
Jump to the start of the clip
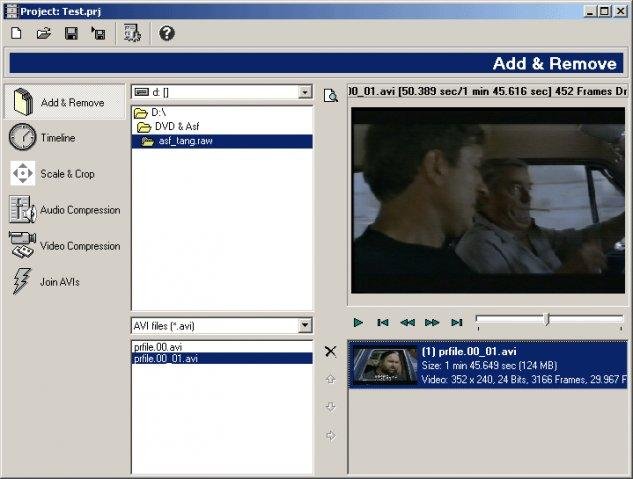pos(383,322)
